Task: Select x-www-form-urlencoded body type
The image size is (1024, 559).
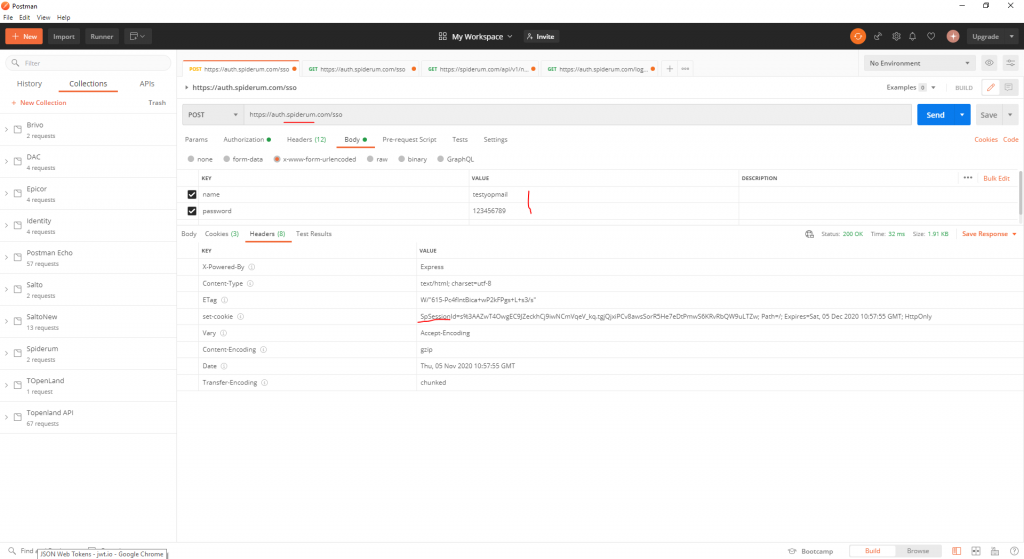Action: 277,159
